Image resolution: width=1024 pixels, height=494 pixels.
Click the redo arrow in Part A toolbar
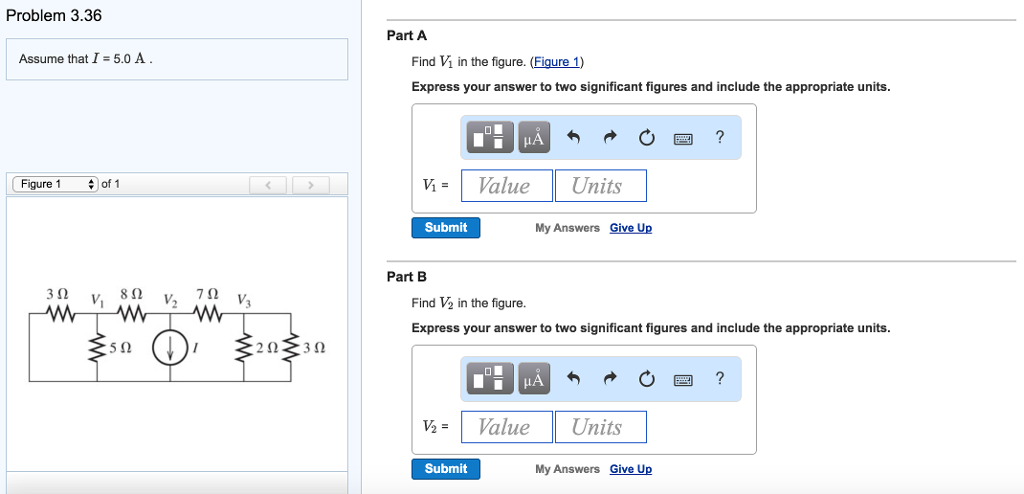click(x=610, y=137)
